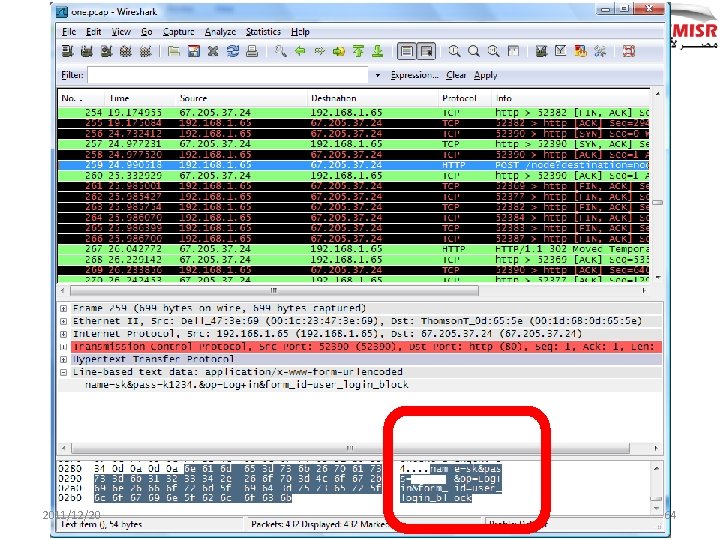Edit capture filters icon
Viewport: 720px width, 540px height.
click(x=541, y=51)
